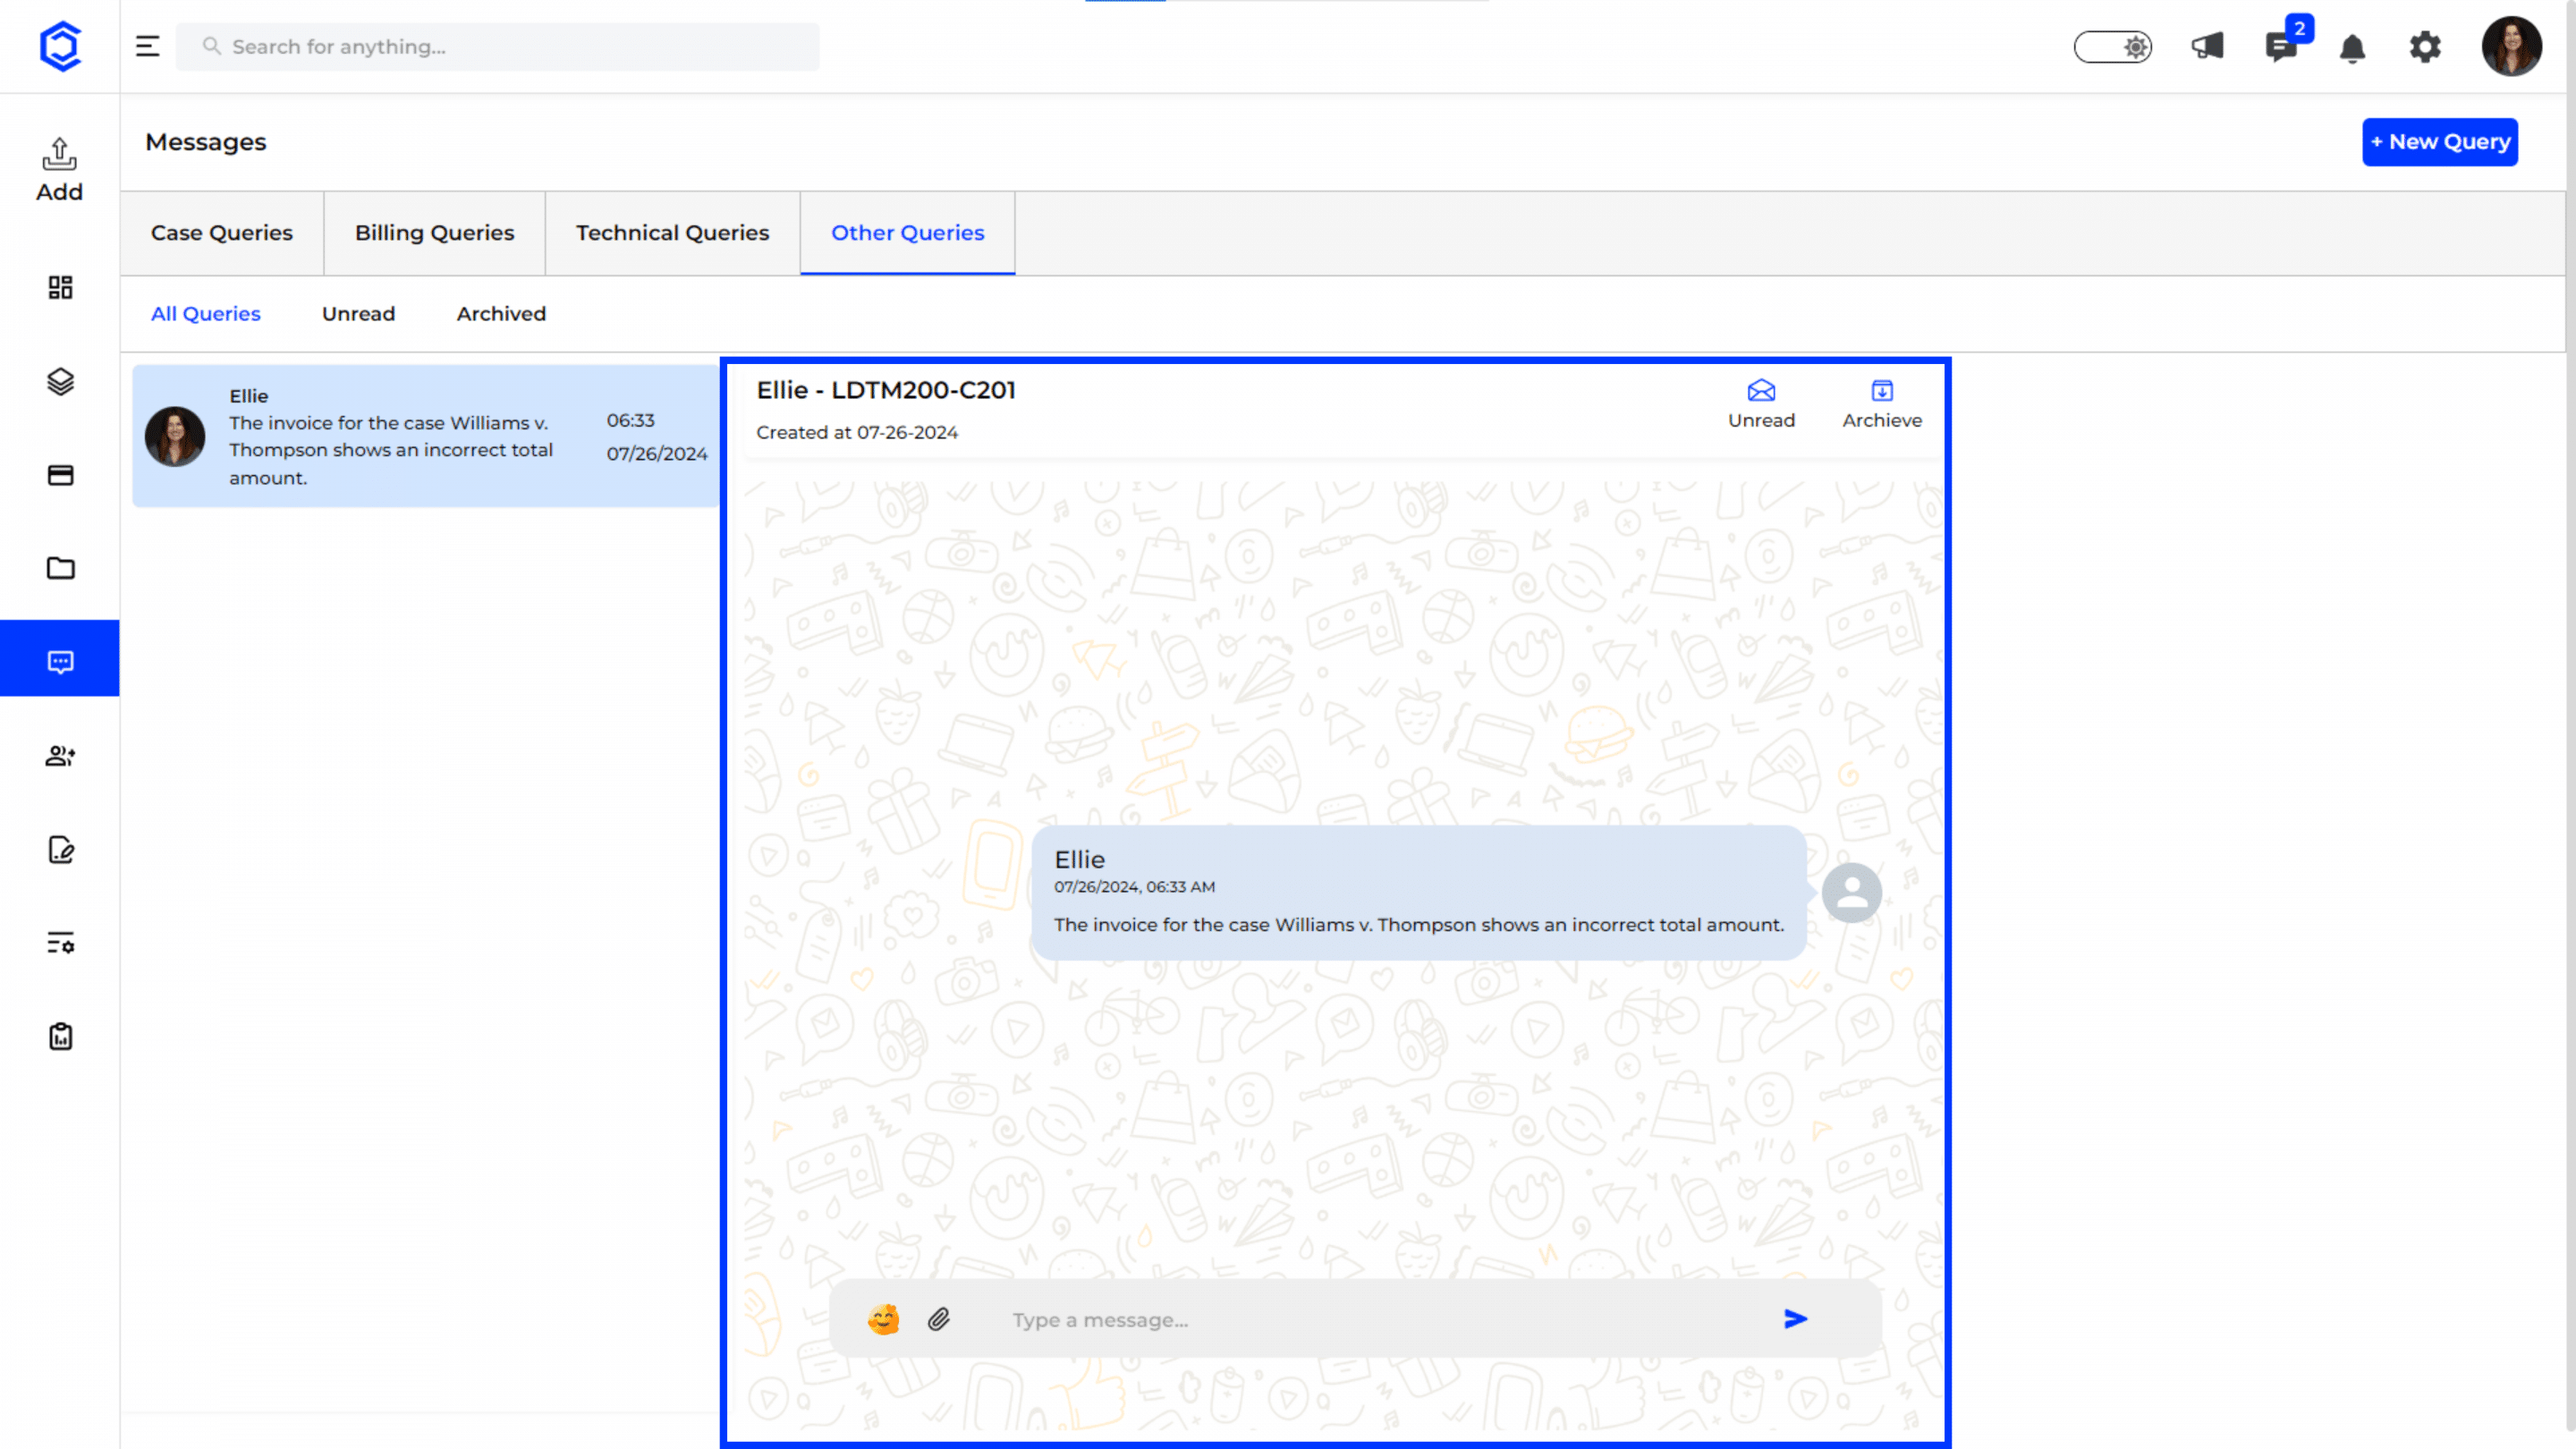Click the New Query button

pyautogui.click(x=2440, y=142)
